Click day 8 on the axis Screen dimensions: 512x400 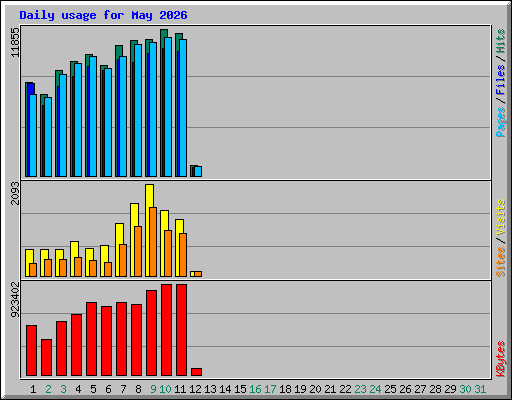[x=138, y=389]
